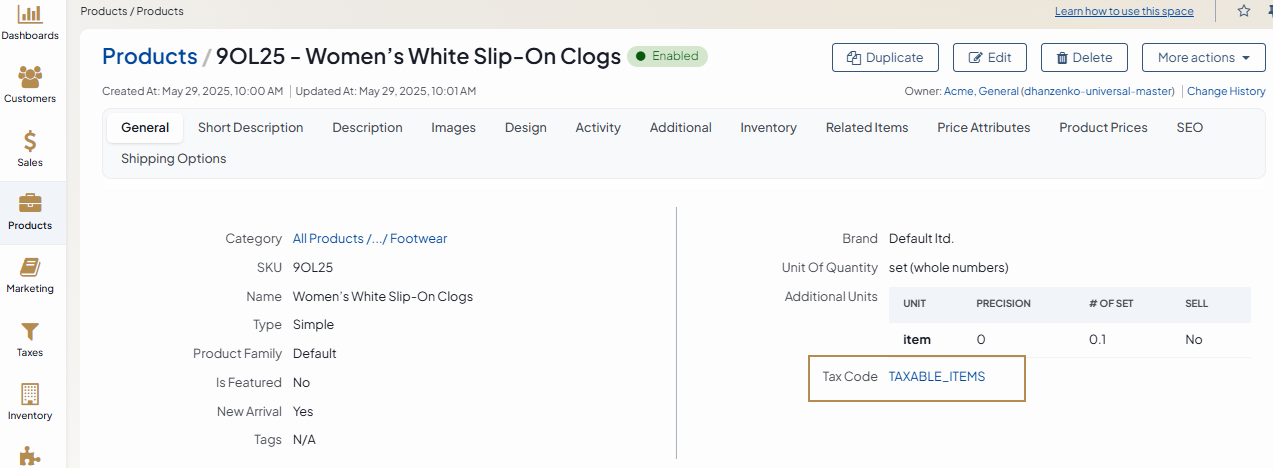Image resolution: width=1273 pixels, height=468 pixels.
Task: Switch to the Short Description tab
Action: tap(250, 128)
